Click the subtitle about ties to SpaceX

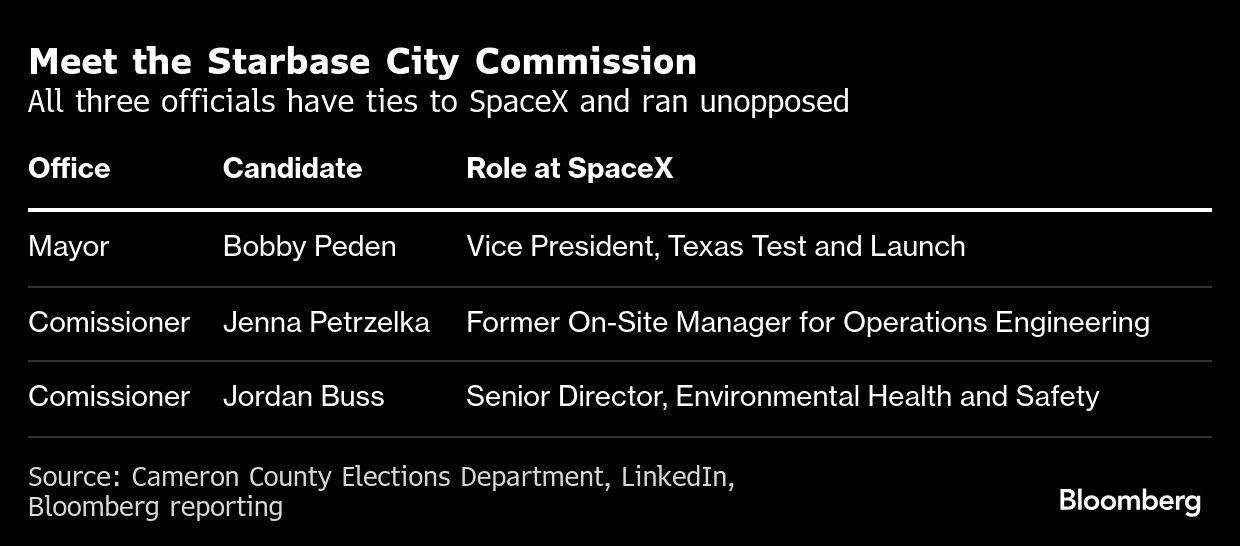click(438, 101)
